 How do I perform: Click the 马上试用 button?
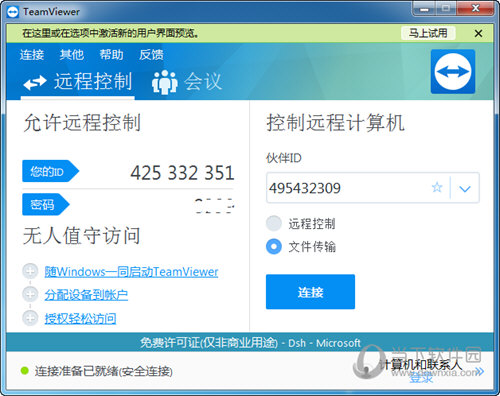(428, 33)
